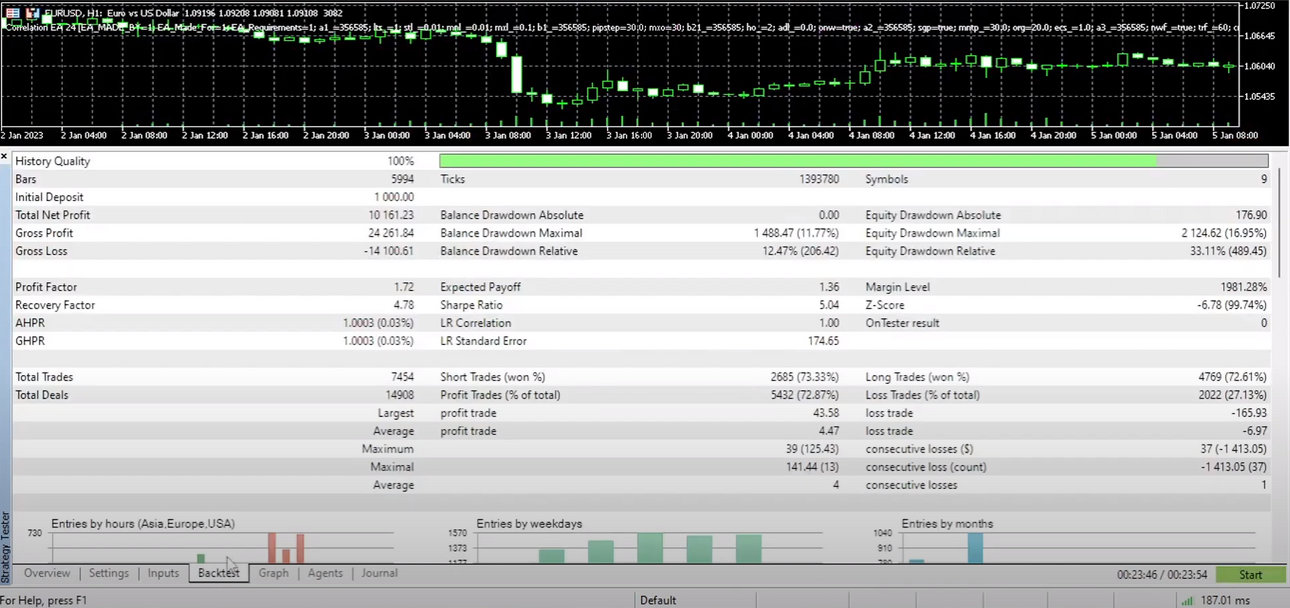Click the Entries by months chart title
The image size is (1290, 608).
click(x=947, y=523)
